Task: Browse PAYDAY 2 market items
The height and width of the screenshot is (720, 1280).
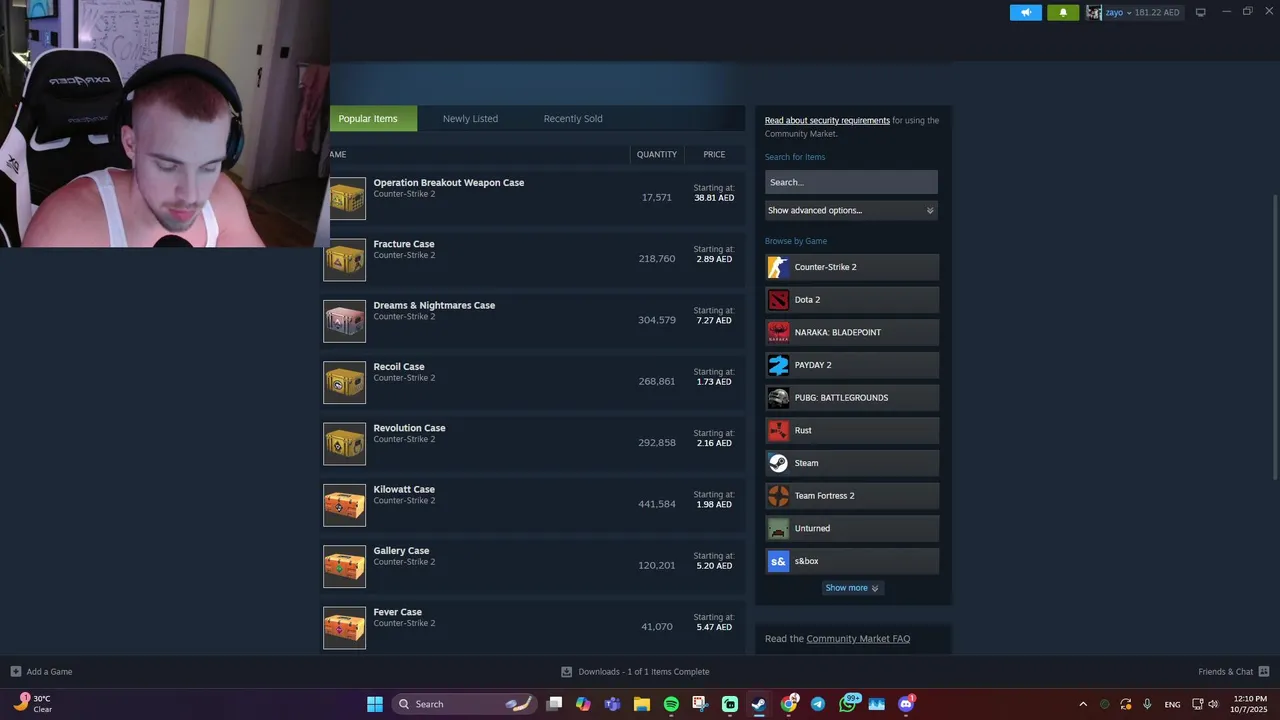Action: tap(852, 365)
